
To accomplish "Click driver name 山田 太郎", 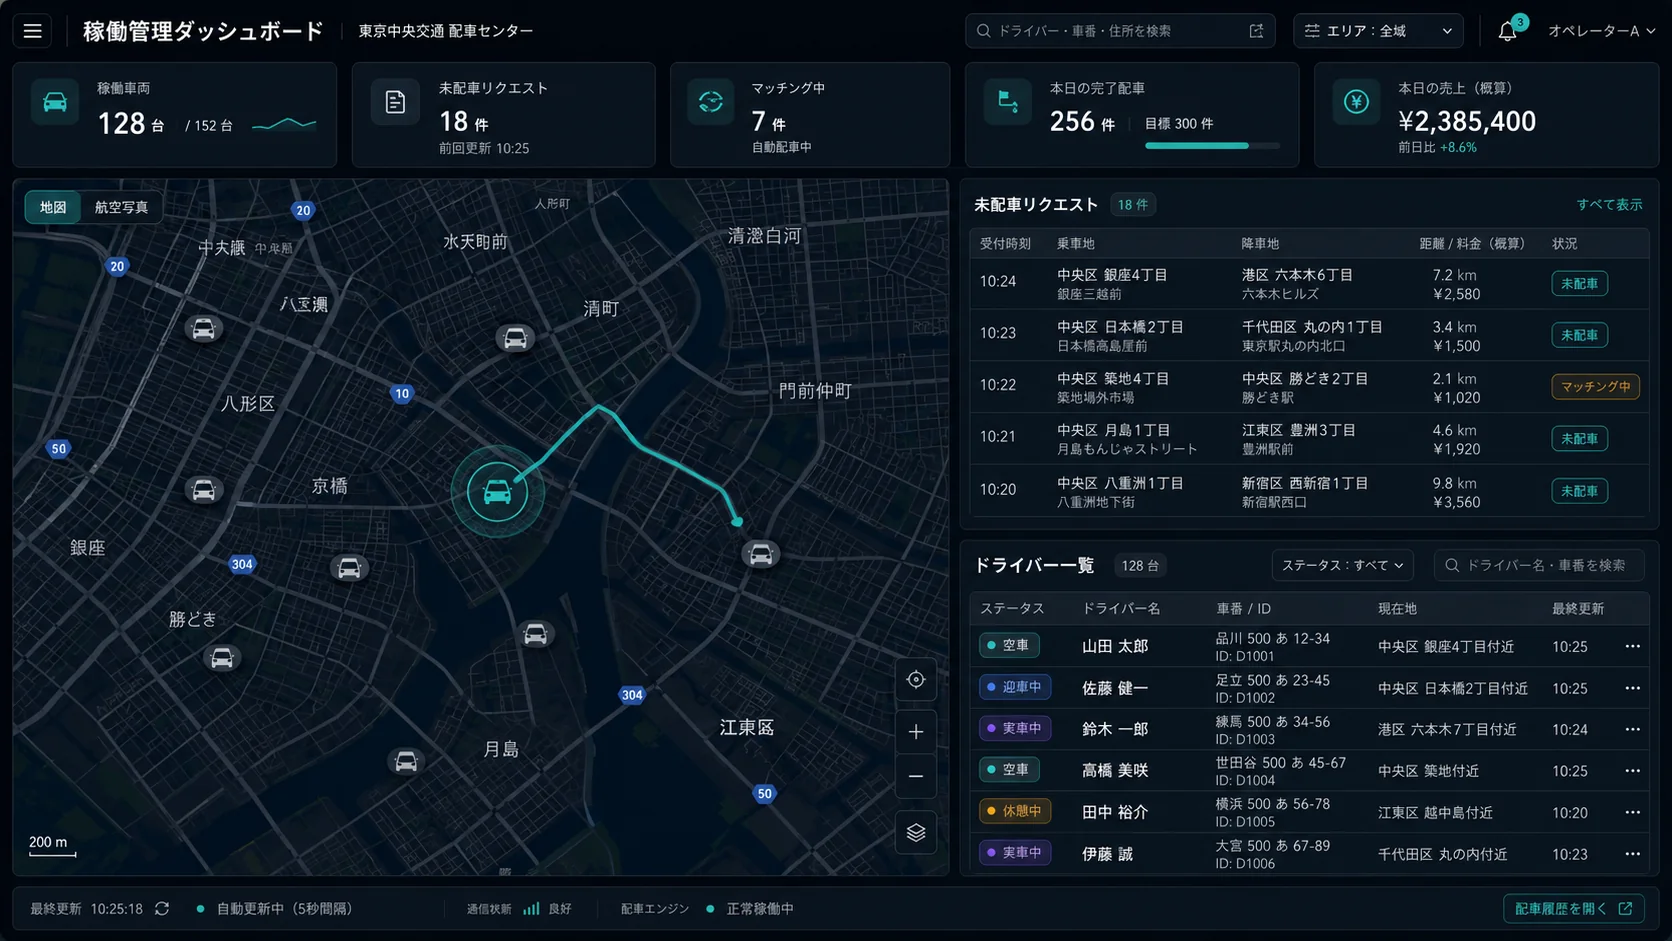I will 1115,647.
